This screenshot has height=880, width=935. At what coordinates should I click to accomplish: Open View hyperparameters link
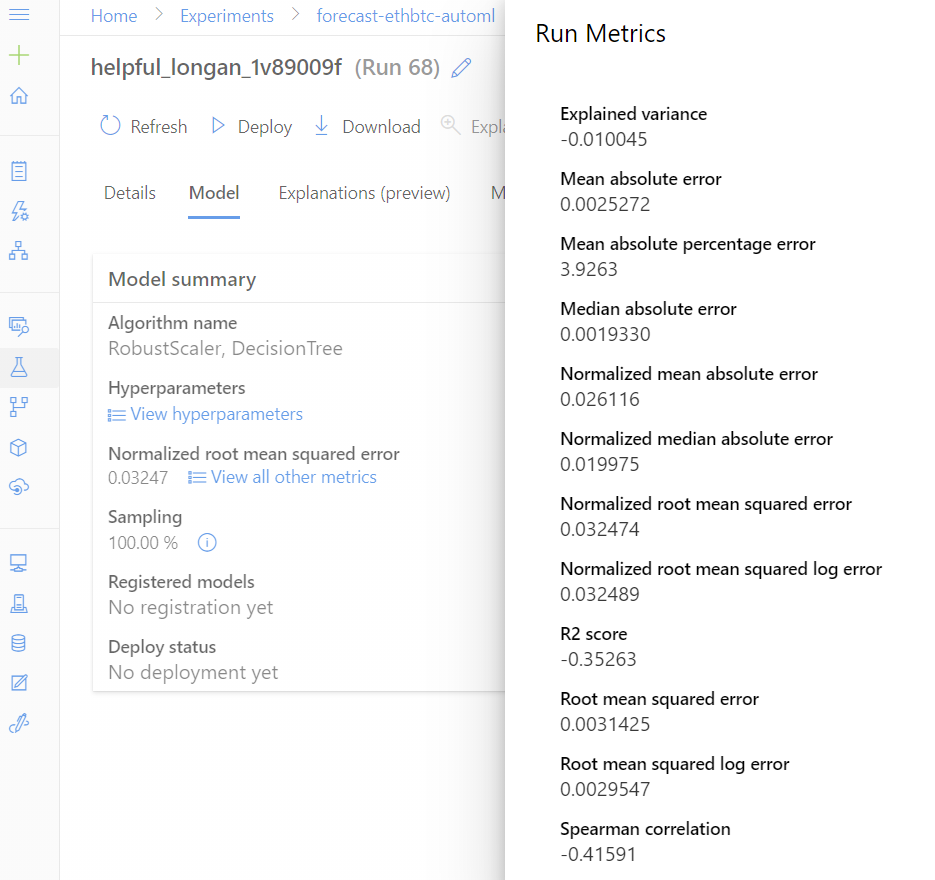pyautogui.click(x=205, y=414)
